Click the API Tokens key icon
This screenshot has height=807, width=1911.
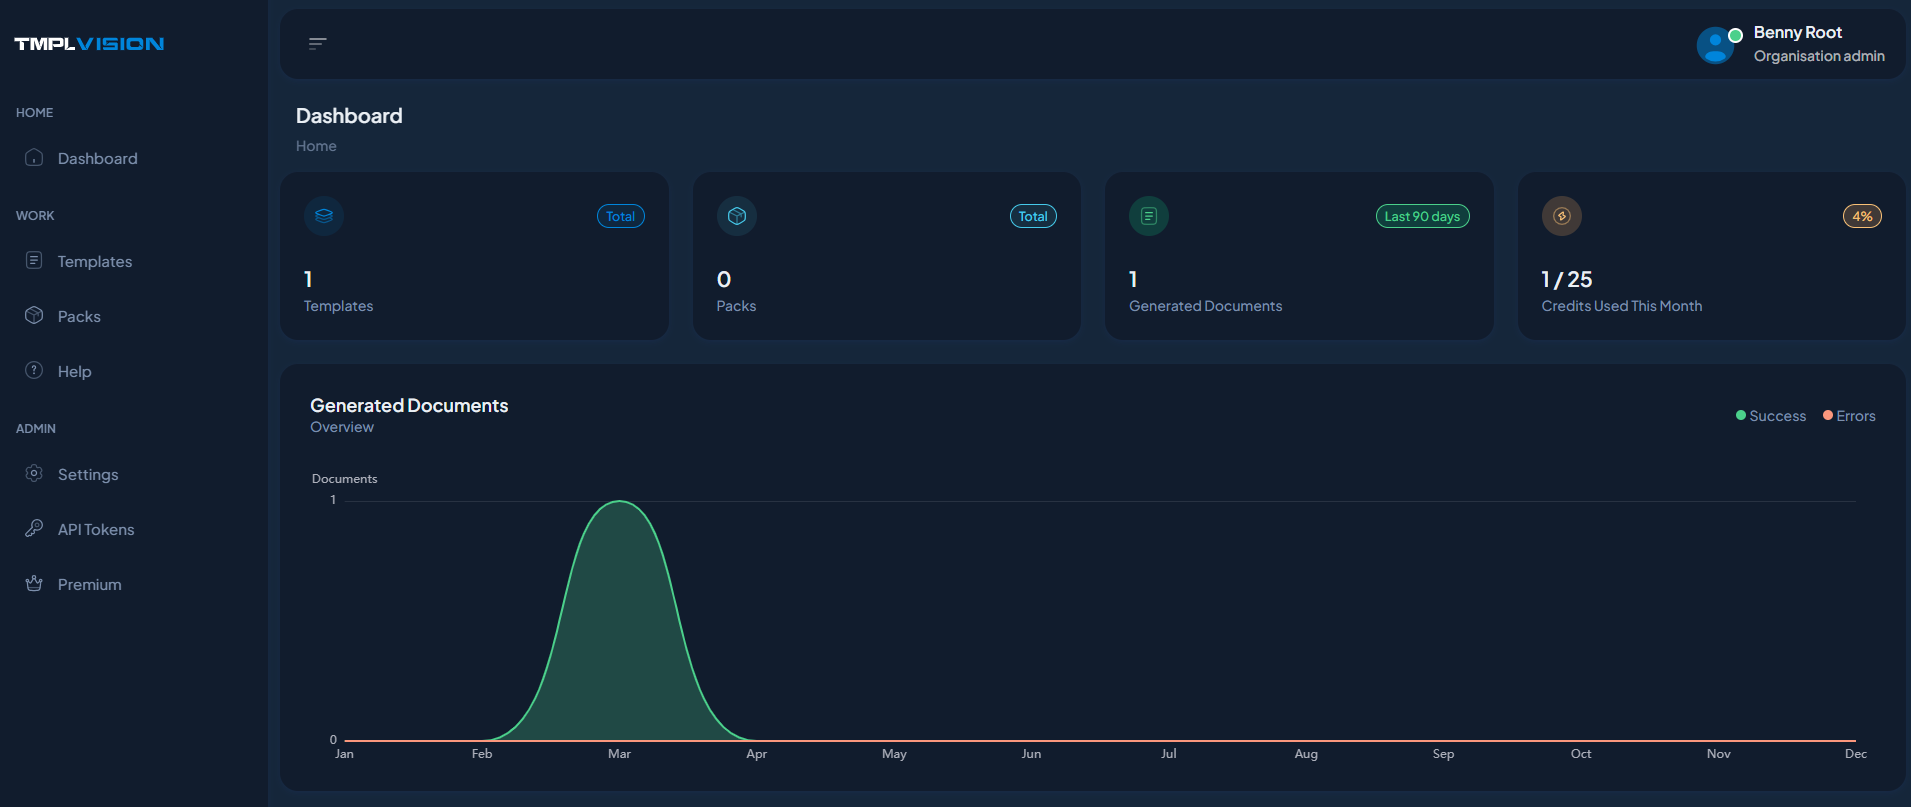coord(34,528)
